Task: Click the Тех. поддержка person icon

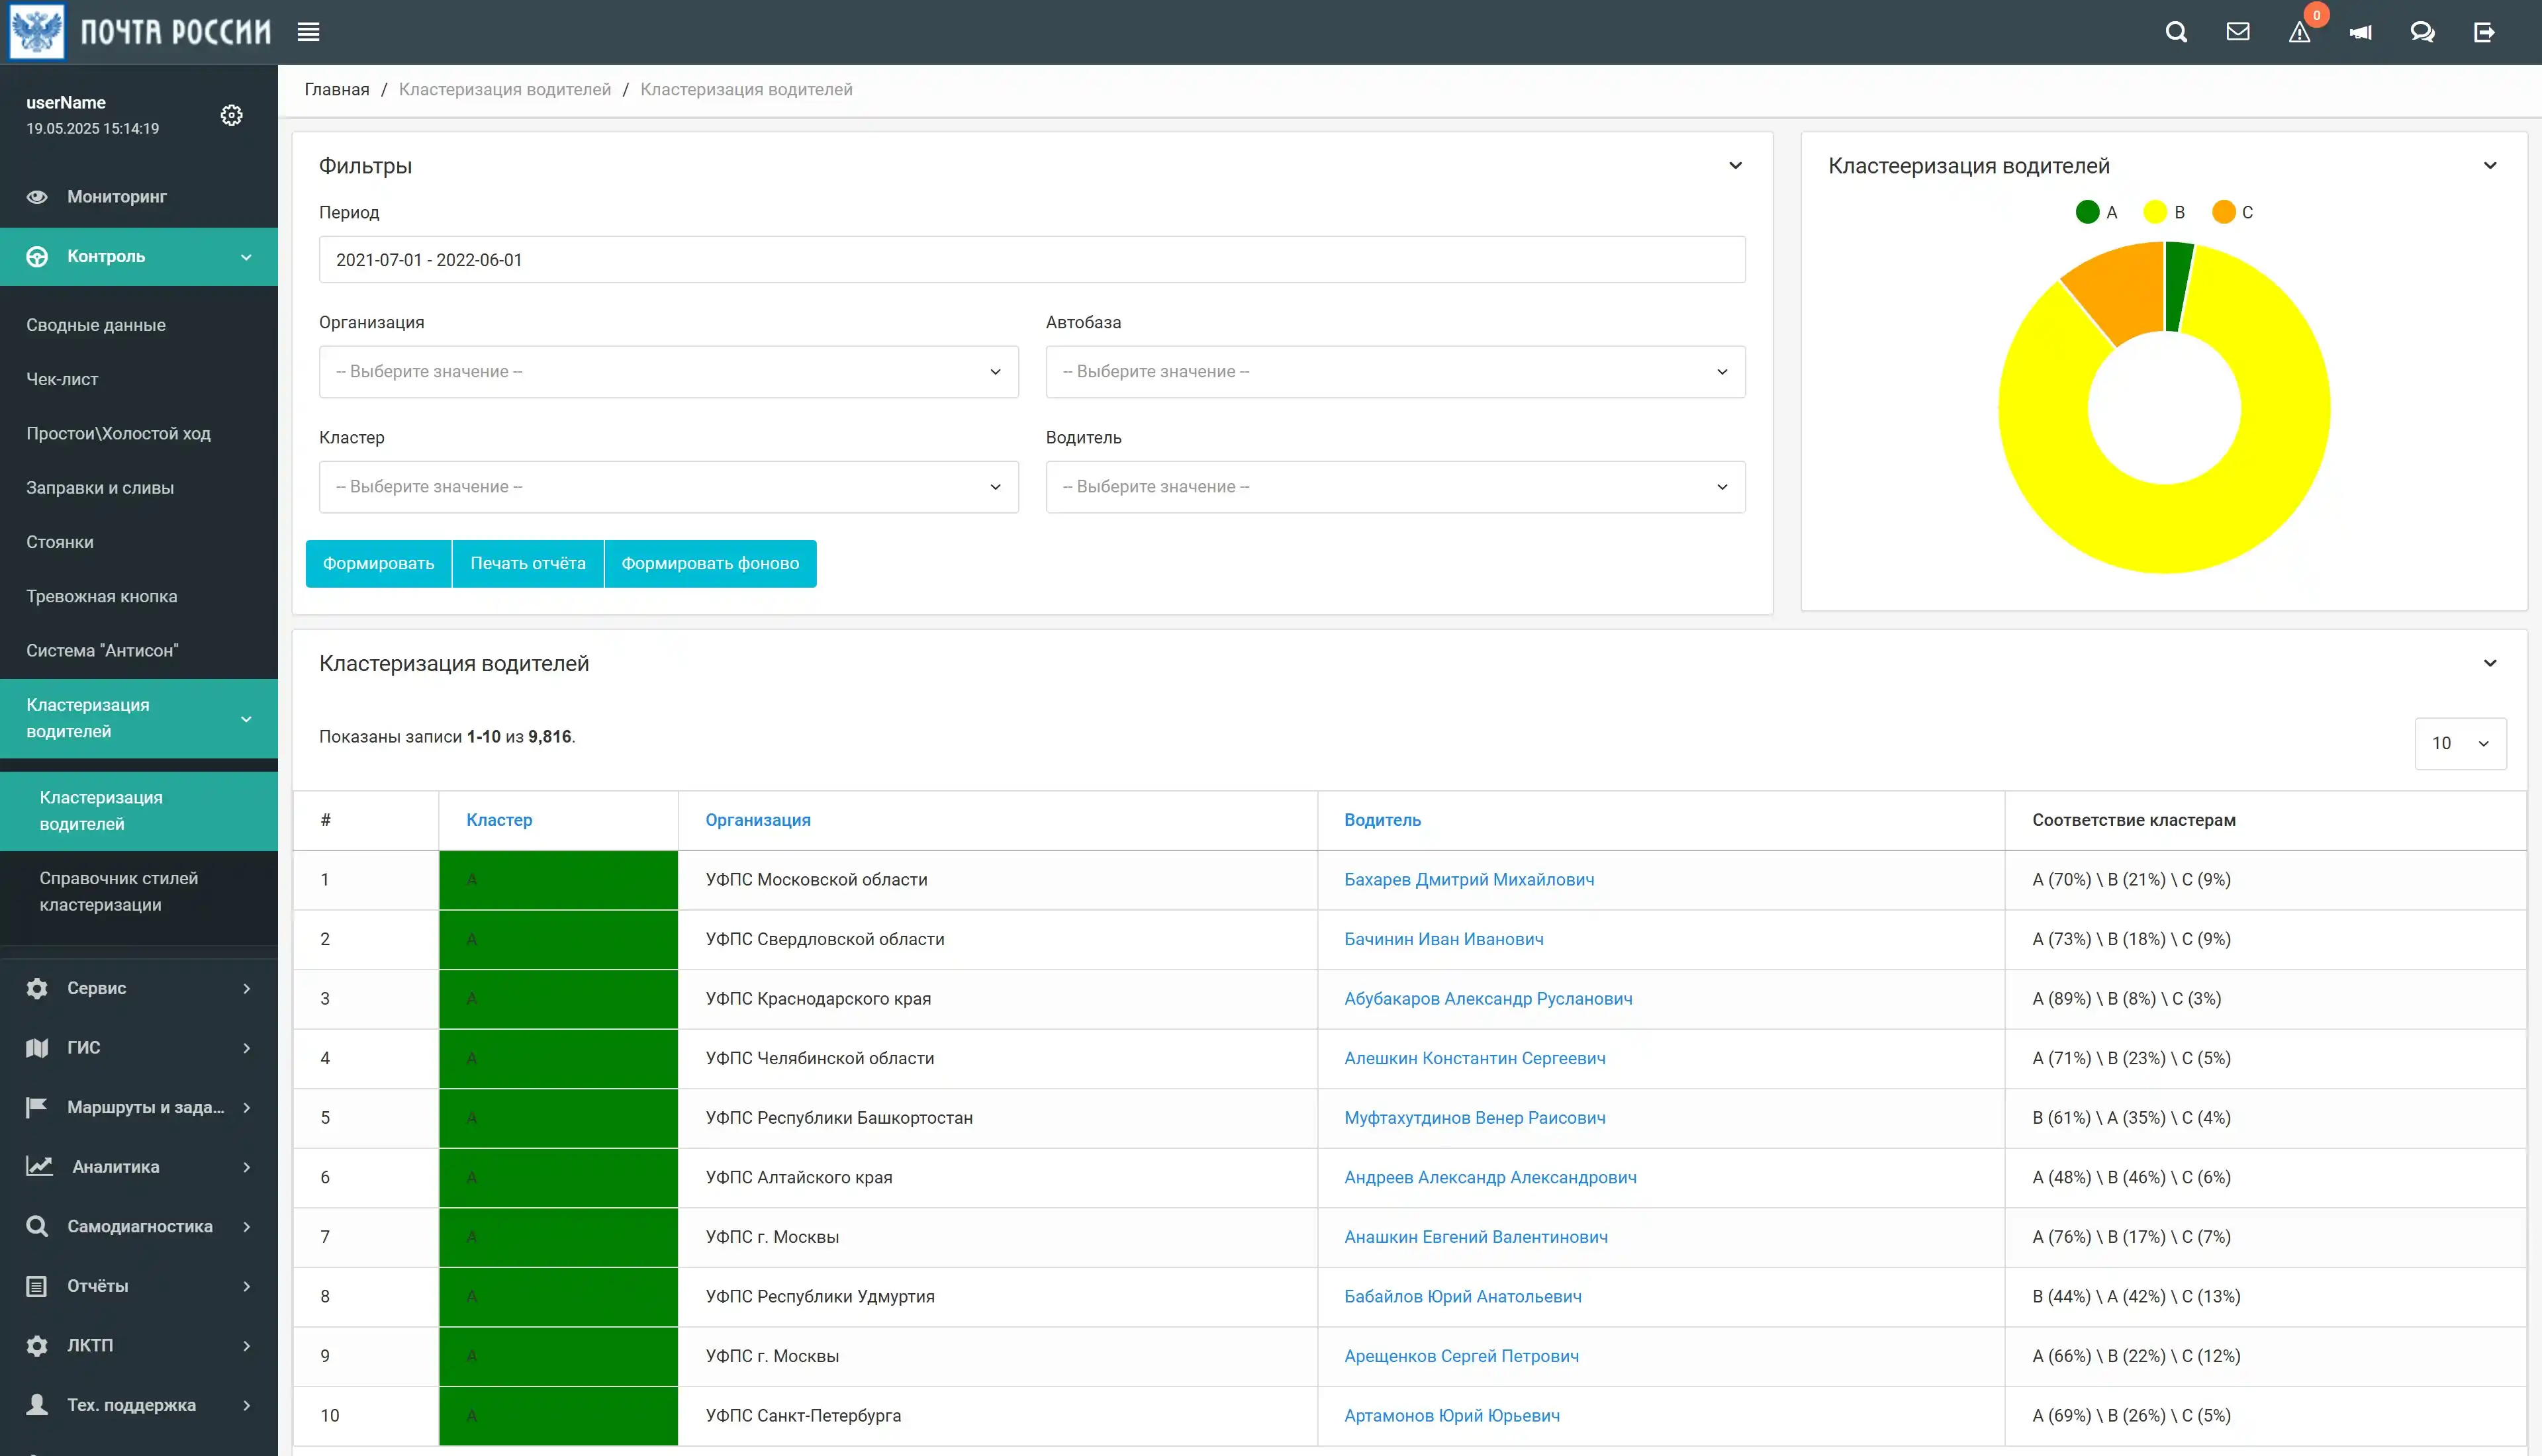Action: pos(37,1405)
